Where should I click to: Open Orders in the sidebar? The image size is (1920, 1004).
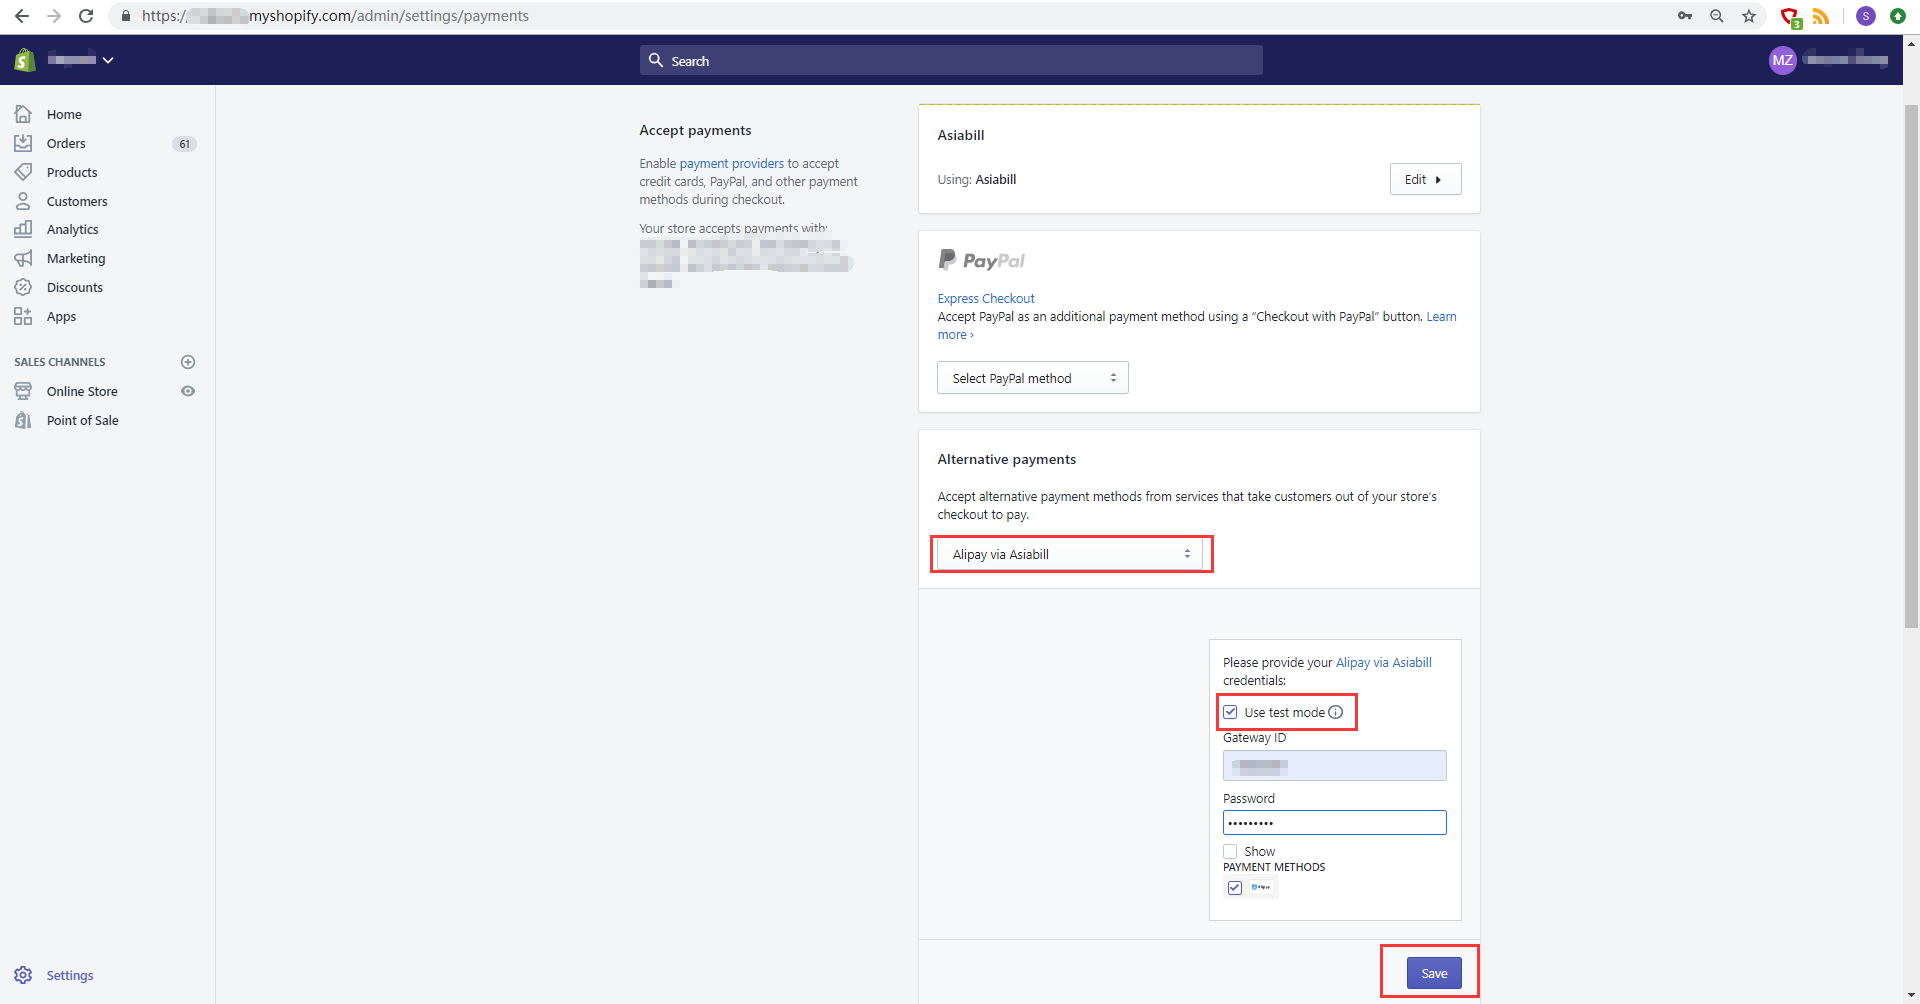[x=66, y=143]
